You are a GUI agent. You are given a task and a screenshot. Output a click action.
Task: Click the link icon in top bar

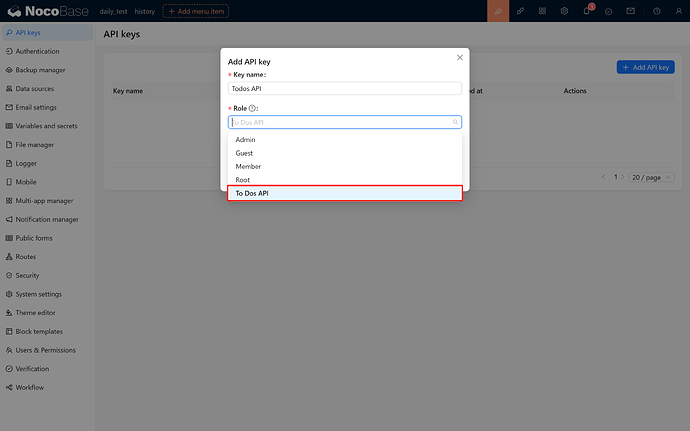pos(520,11)
